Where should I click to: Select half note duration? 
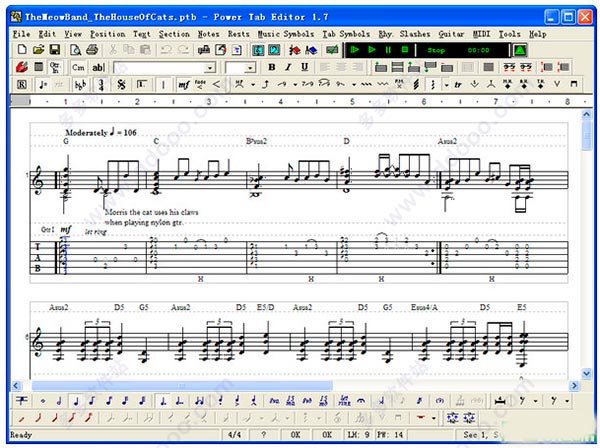pos(59,401)
